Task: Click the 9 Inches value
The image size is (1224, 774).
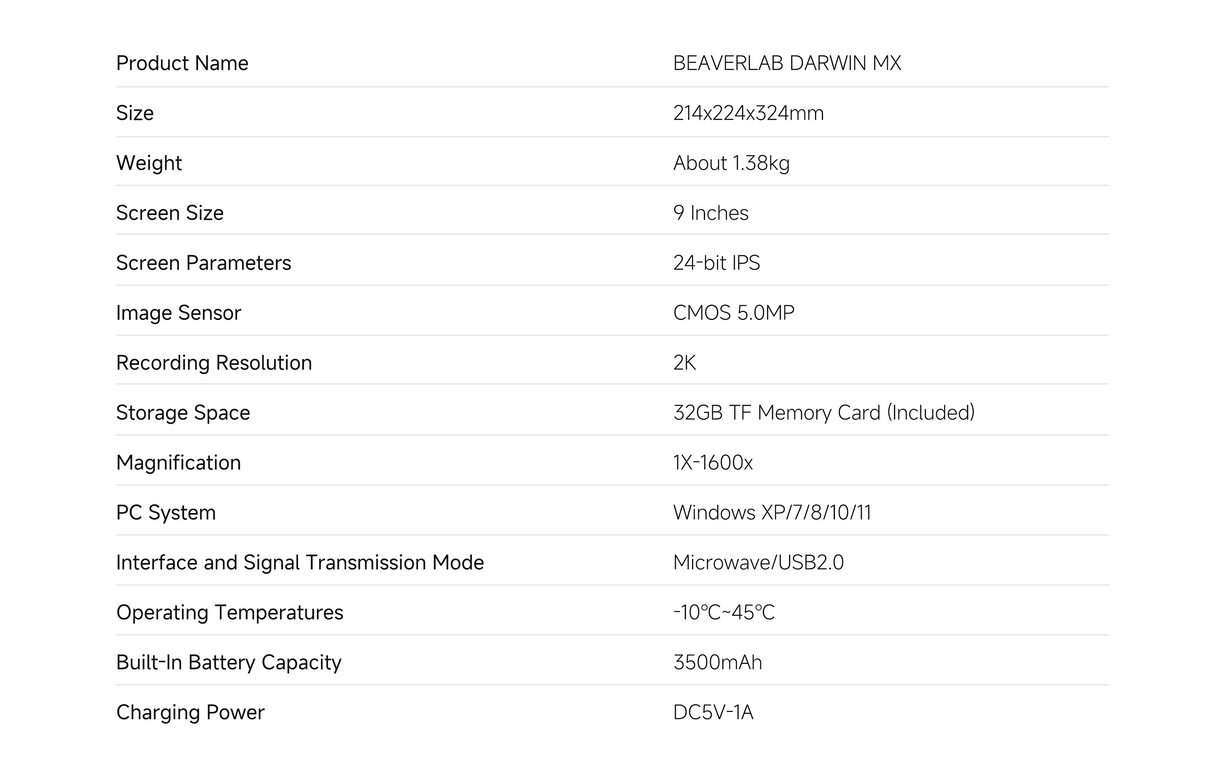Action: [x=710, y=213]
